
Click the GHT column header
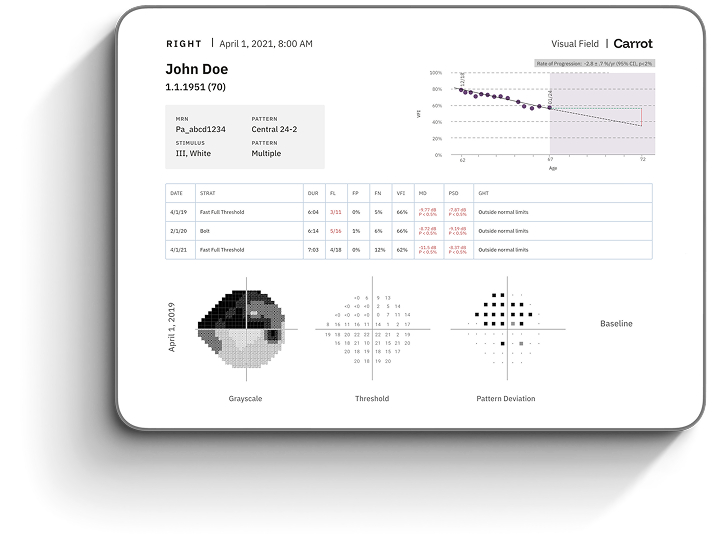[x=485, y=192]
